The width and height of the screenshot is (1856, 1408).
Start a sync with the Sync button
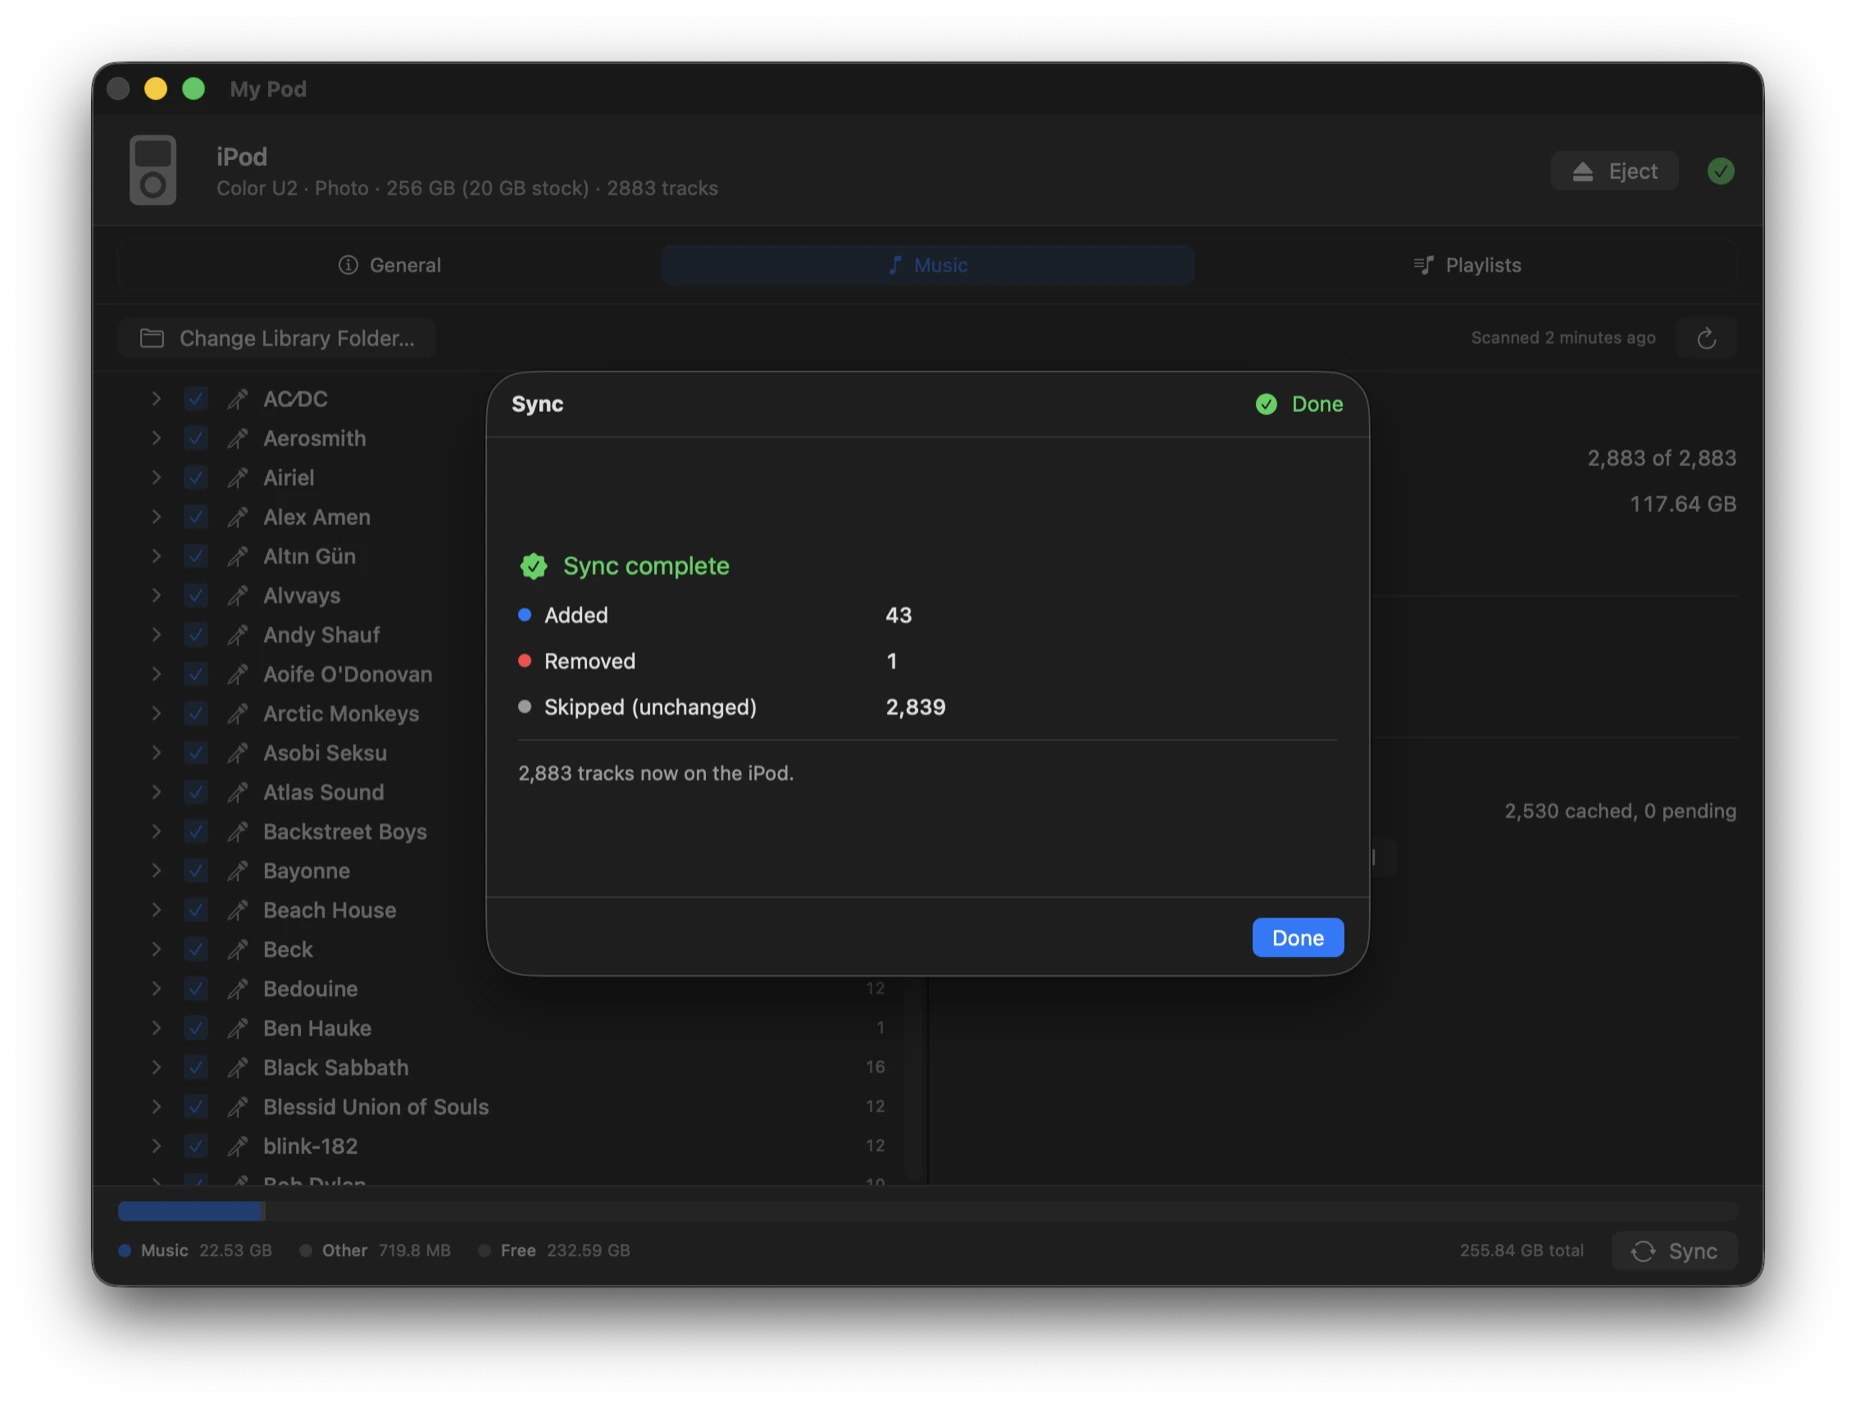tap(1674, 1251)
